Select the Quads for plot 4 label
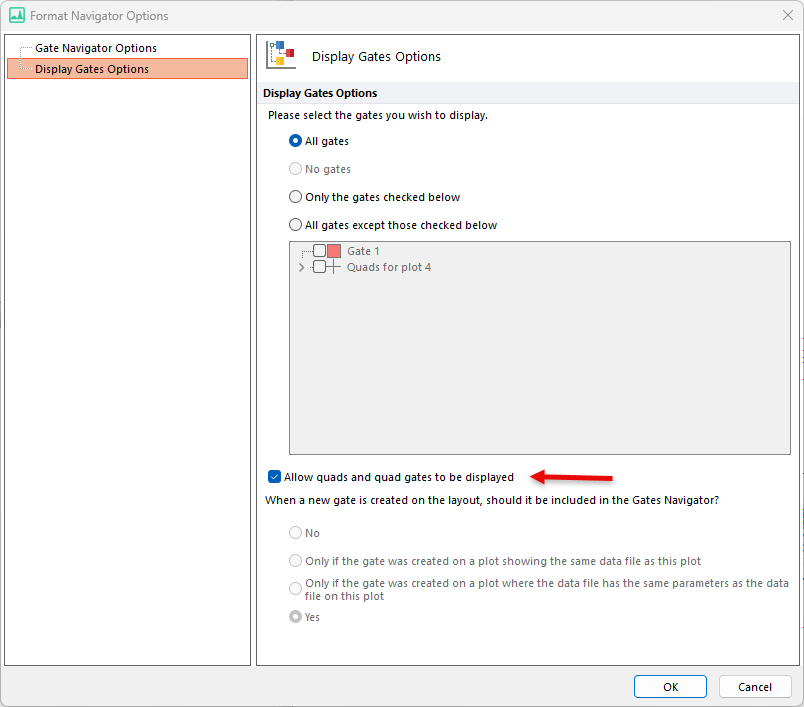The width and height of the screenshot is (804, 707). point(389,267)
